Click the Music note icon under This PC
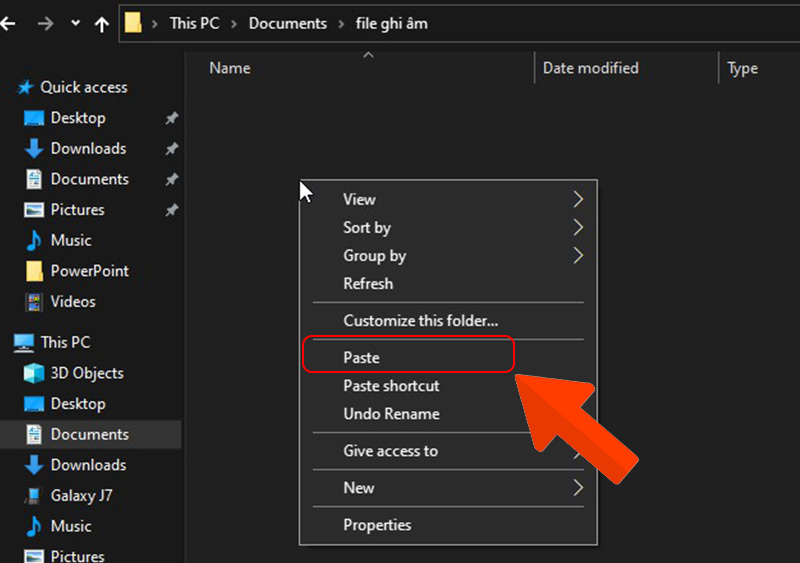The width and height of the screenshot is (800, 563). click(34, 526)
